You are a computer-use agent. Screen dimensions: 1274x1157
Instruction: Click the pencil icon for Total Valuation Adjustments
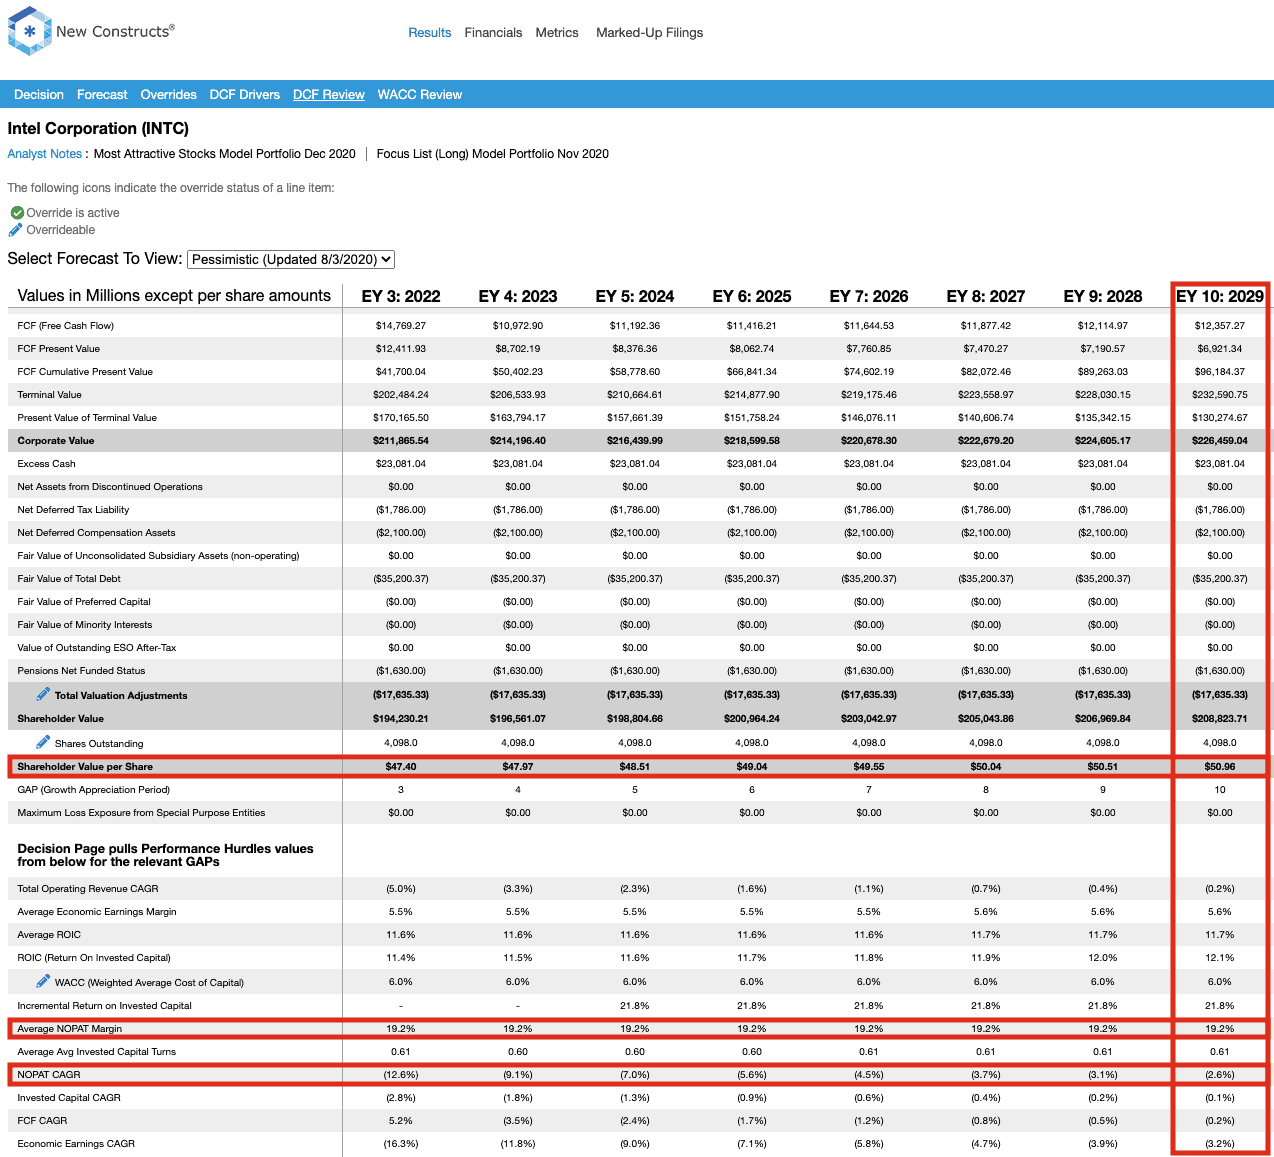(x=43, y=694)
